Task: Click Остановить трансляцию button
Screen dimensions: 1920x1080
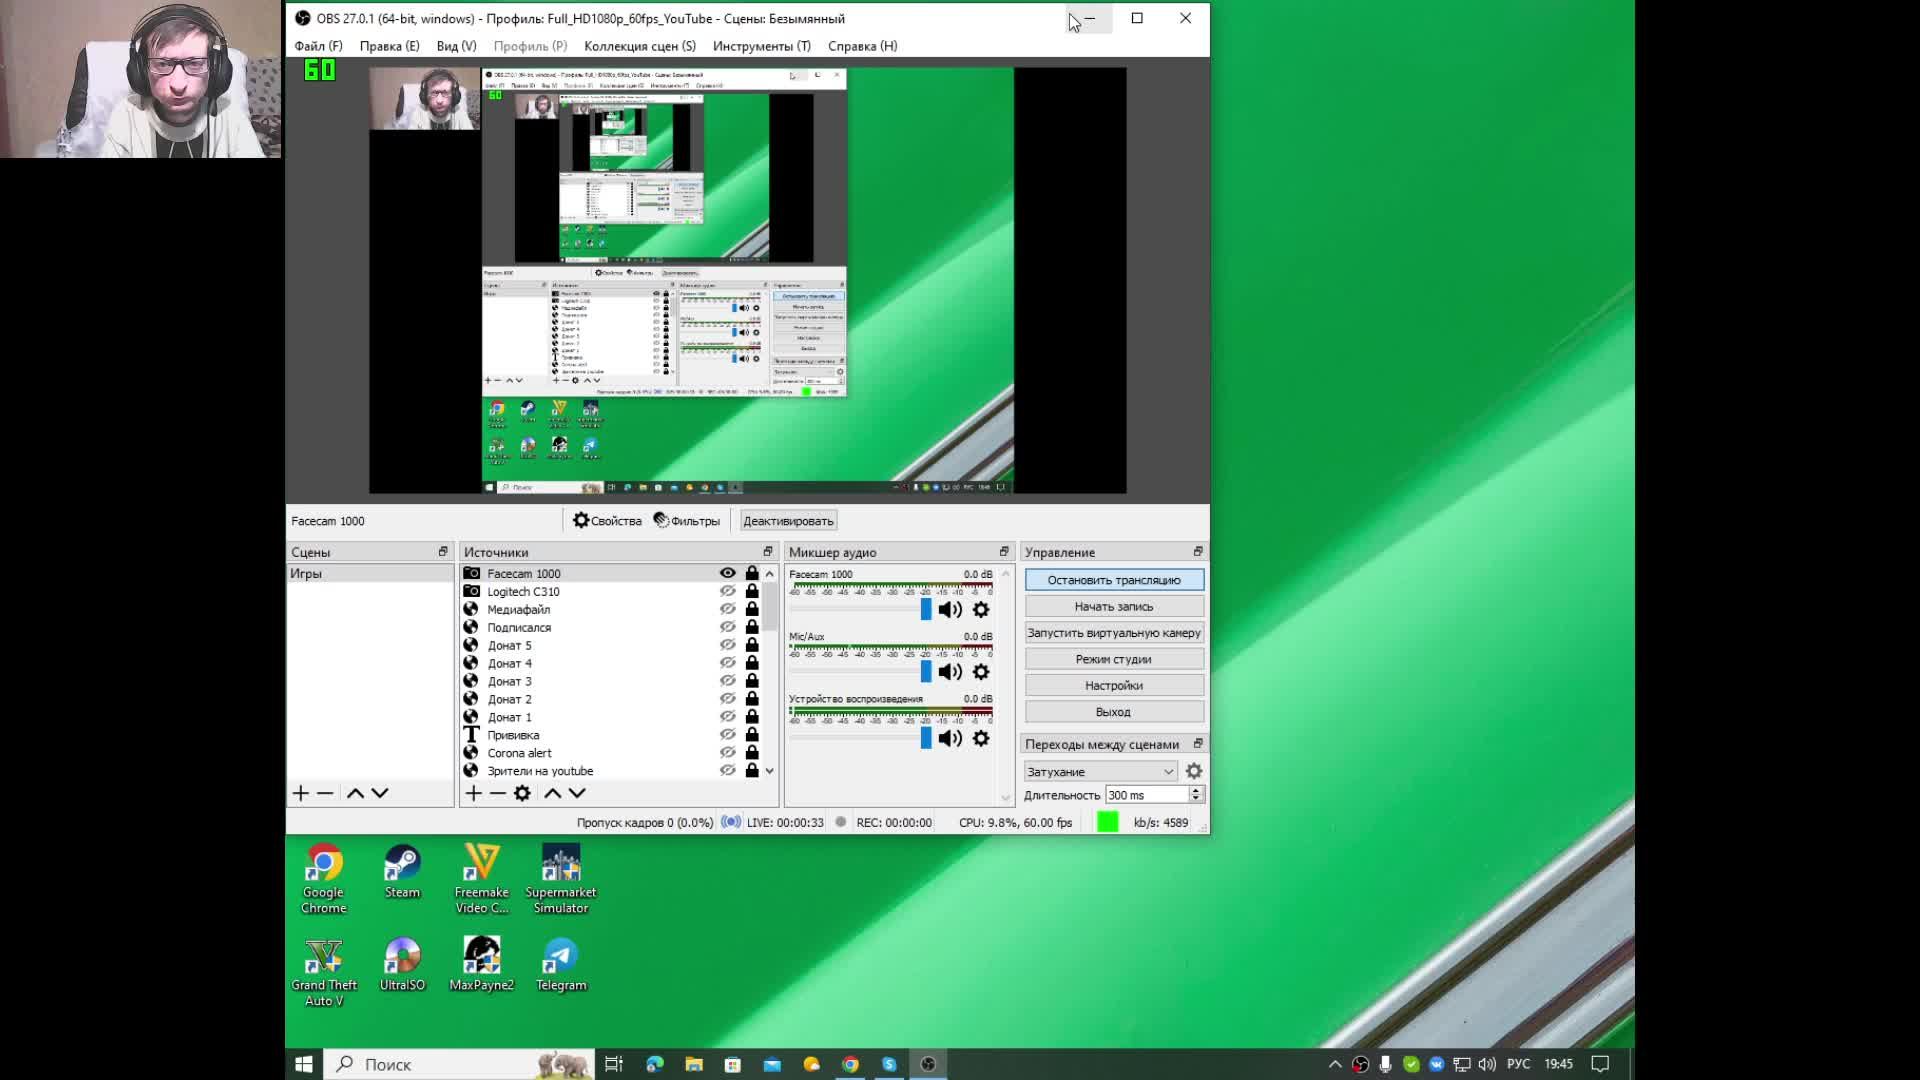Action: [1114, 580]
